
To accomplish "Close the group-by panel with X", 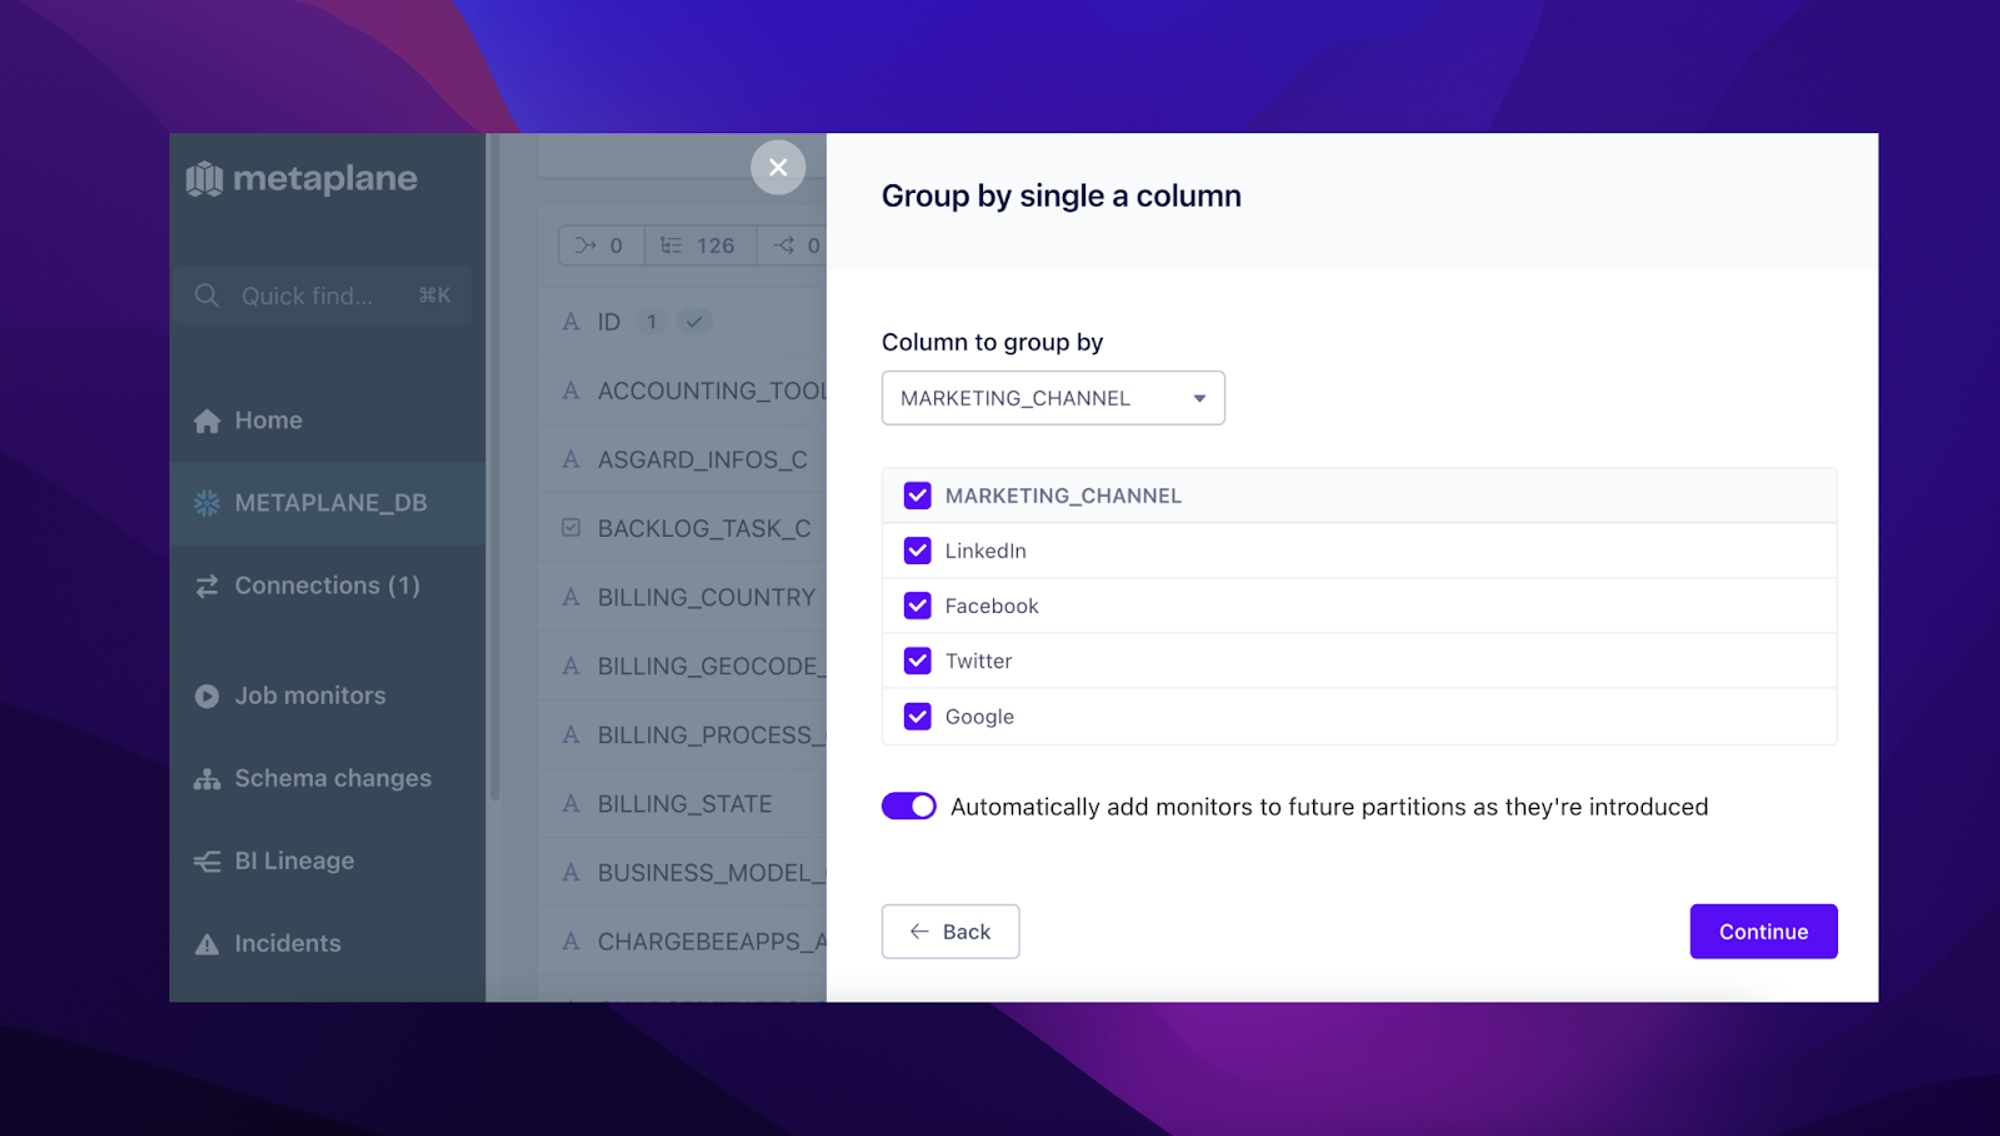I will coord(778,167).
